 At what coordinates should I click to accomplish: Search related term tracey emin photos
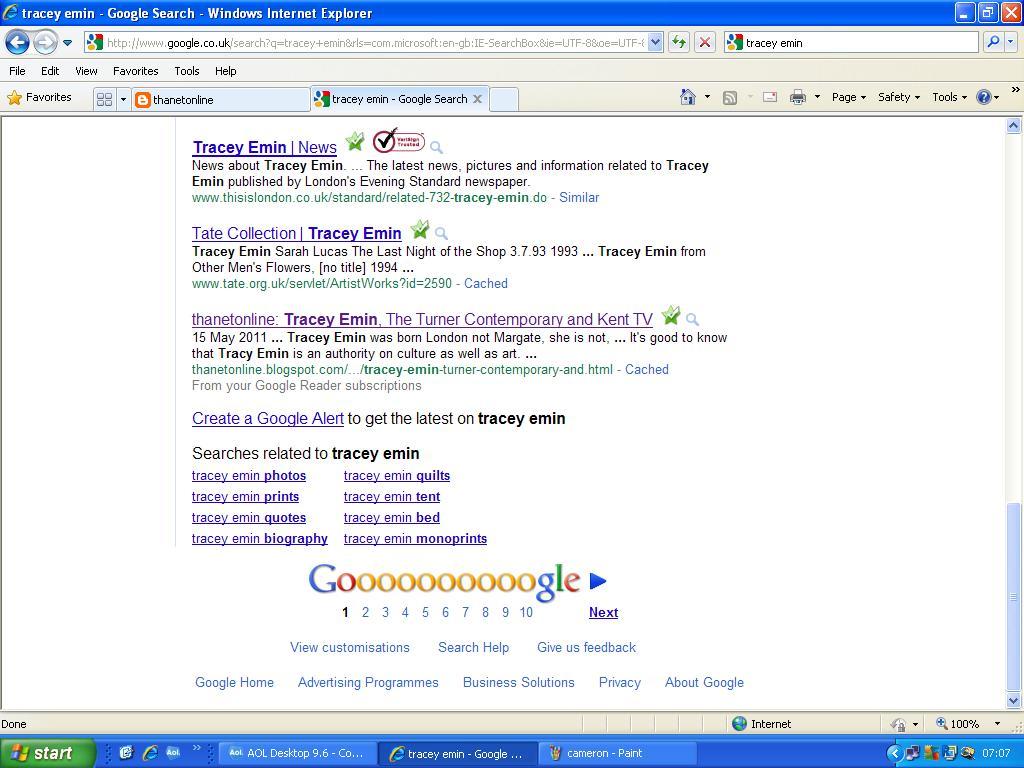tap(249, 476)
